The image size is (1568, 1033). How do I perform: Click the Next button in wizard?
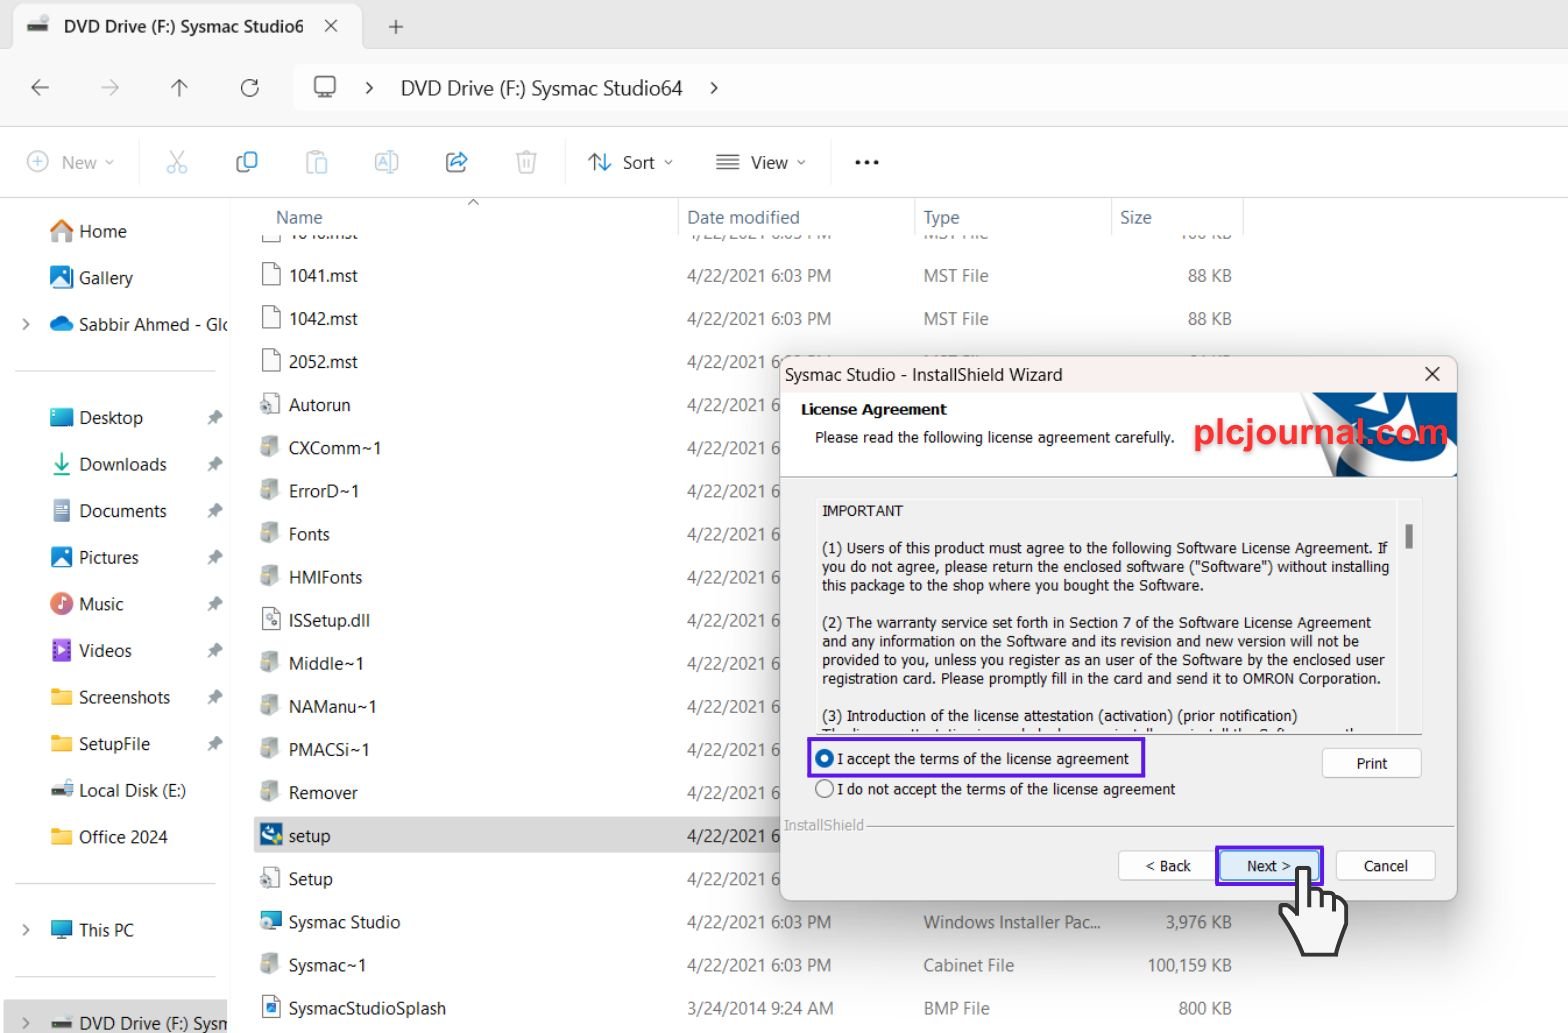[1267, 866]
